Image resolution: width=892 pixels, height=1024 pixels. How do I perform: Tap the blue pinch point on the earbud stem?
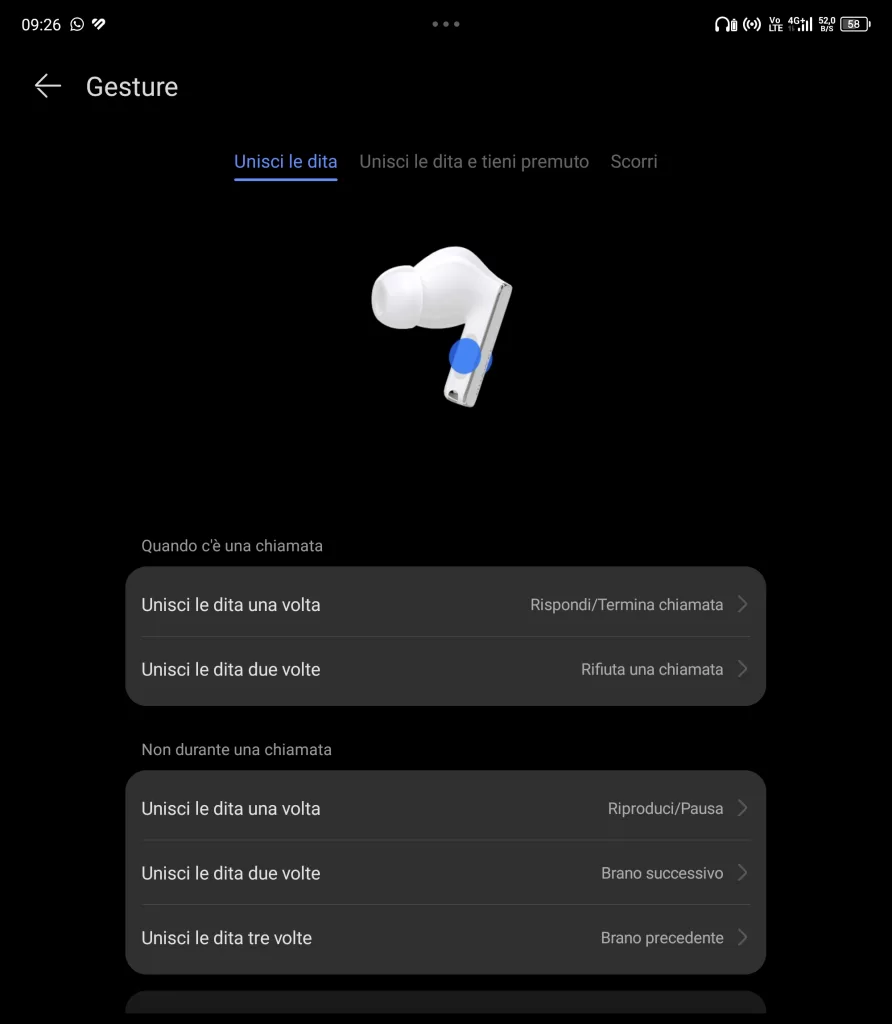tap(465, 356)
